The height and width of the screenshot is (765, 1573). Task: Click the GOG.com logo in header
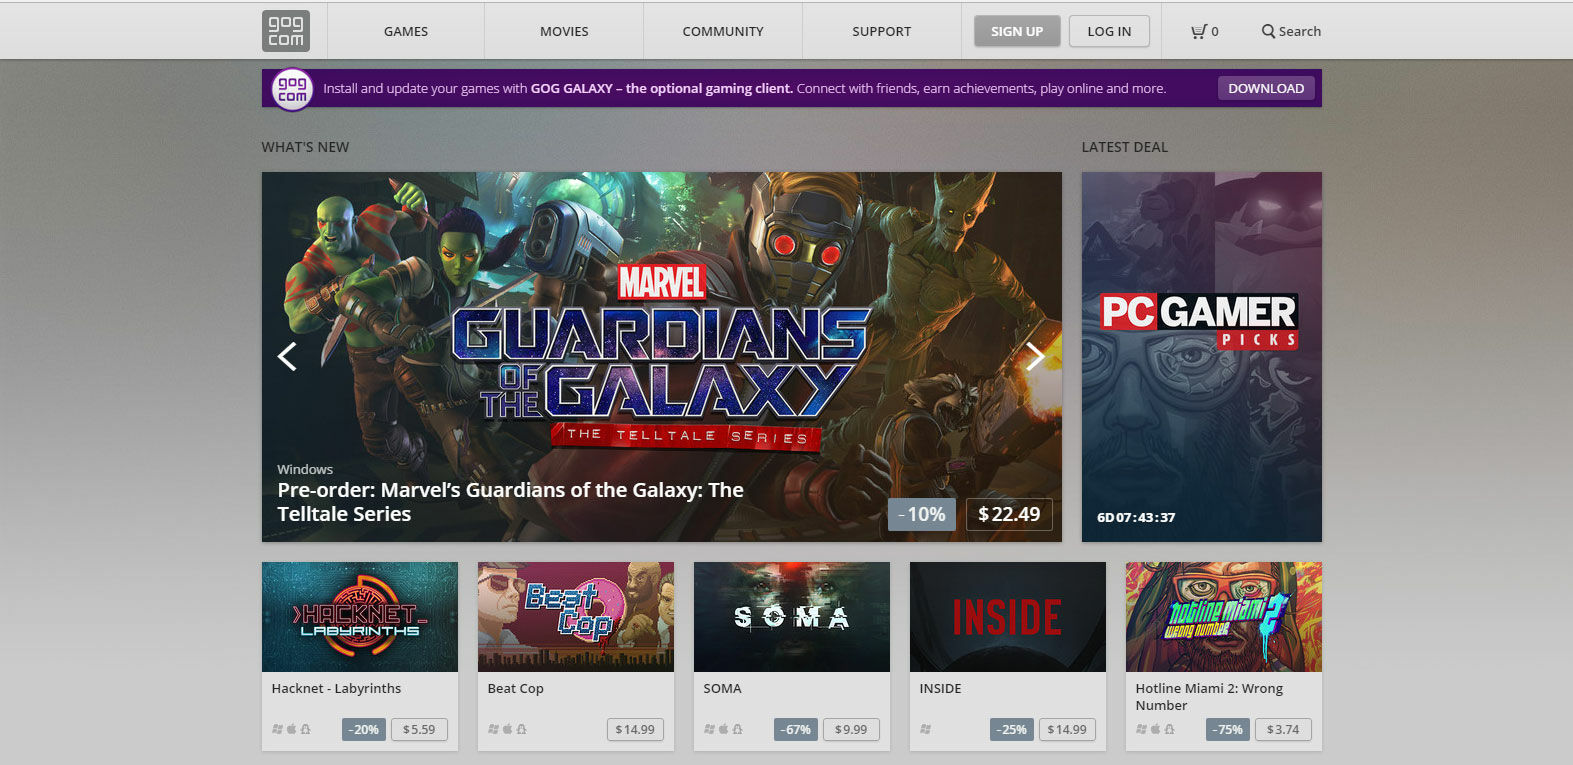tap(286, 31)
